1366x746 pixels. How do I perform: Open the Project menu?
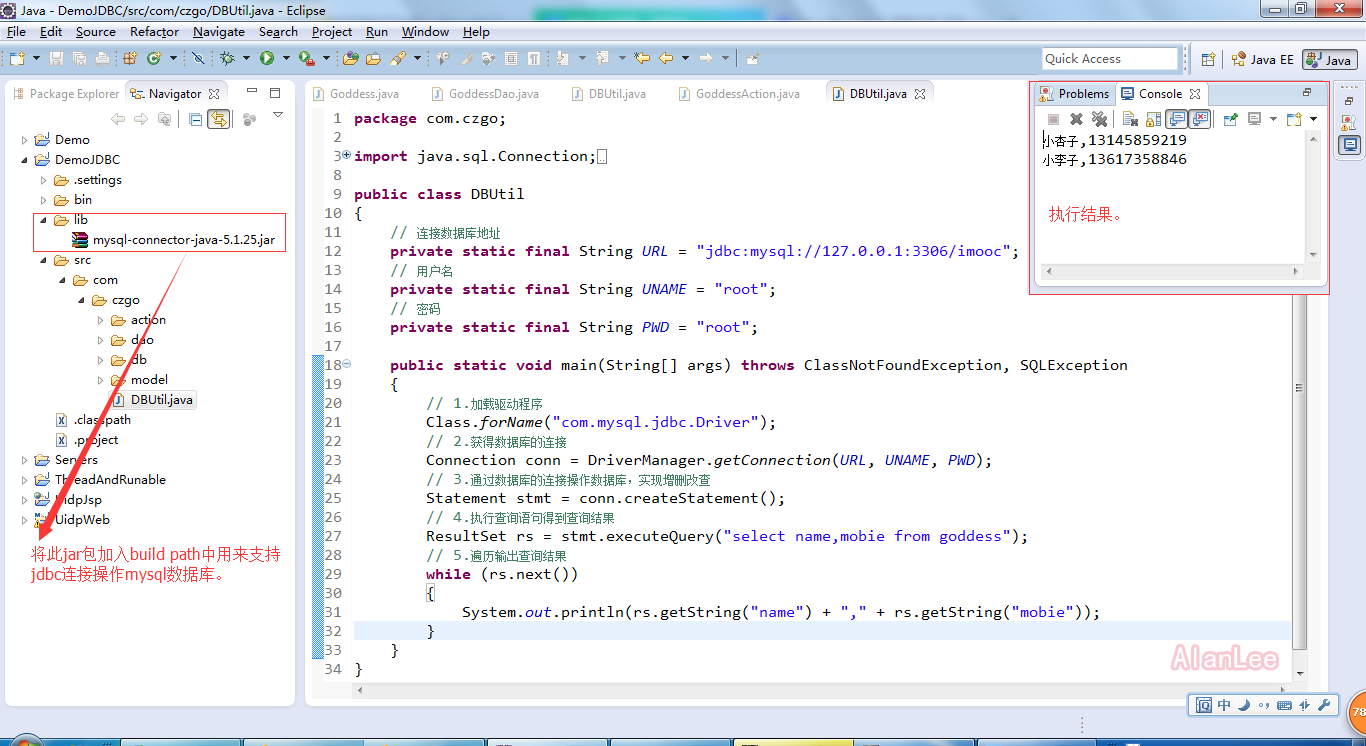click(332, 31)
